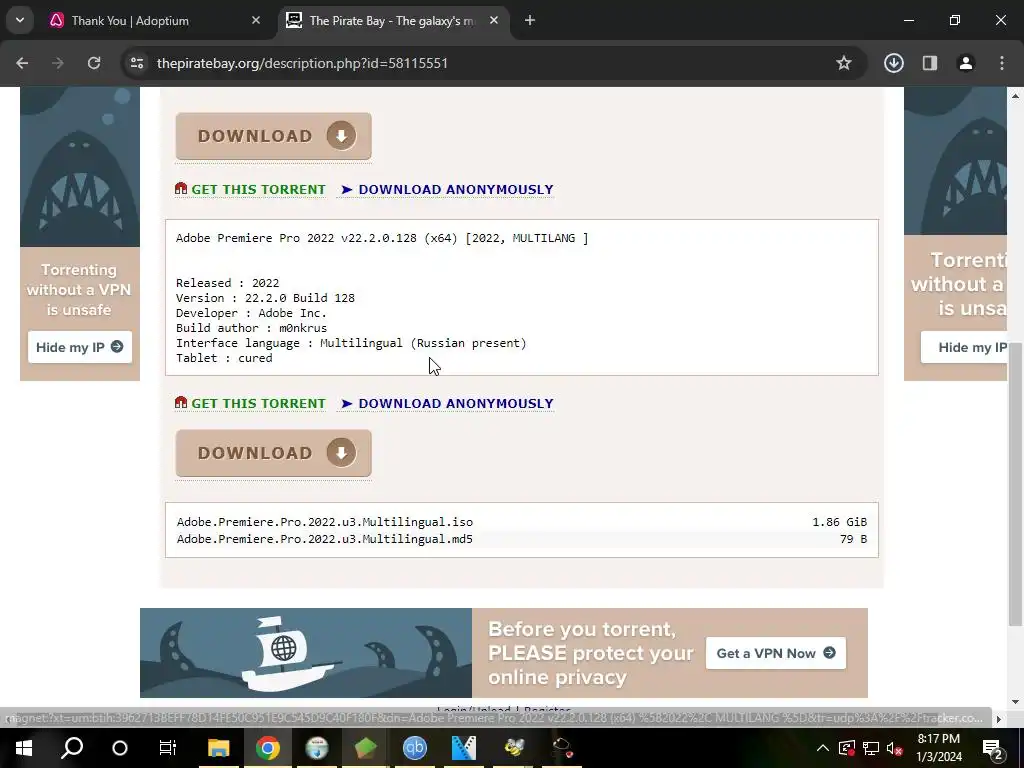Click upper magnet icon beside GET THIS TORRENT
The height and width of the screenshot is (768, 1024).
(181, 189)
